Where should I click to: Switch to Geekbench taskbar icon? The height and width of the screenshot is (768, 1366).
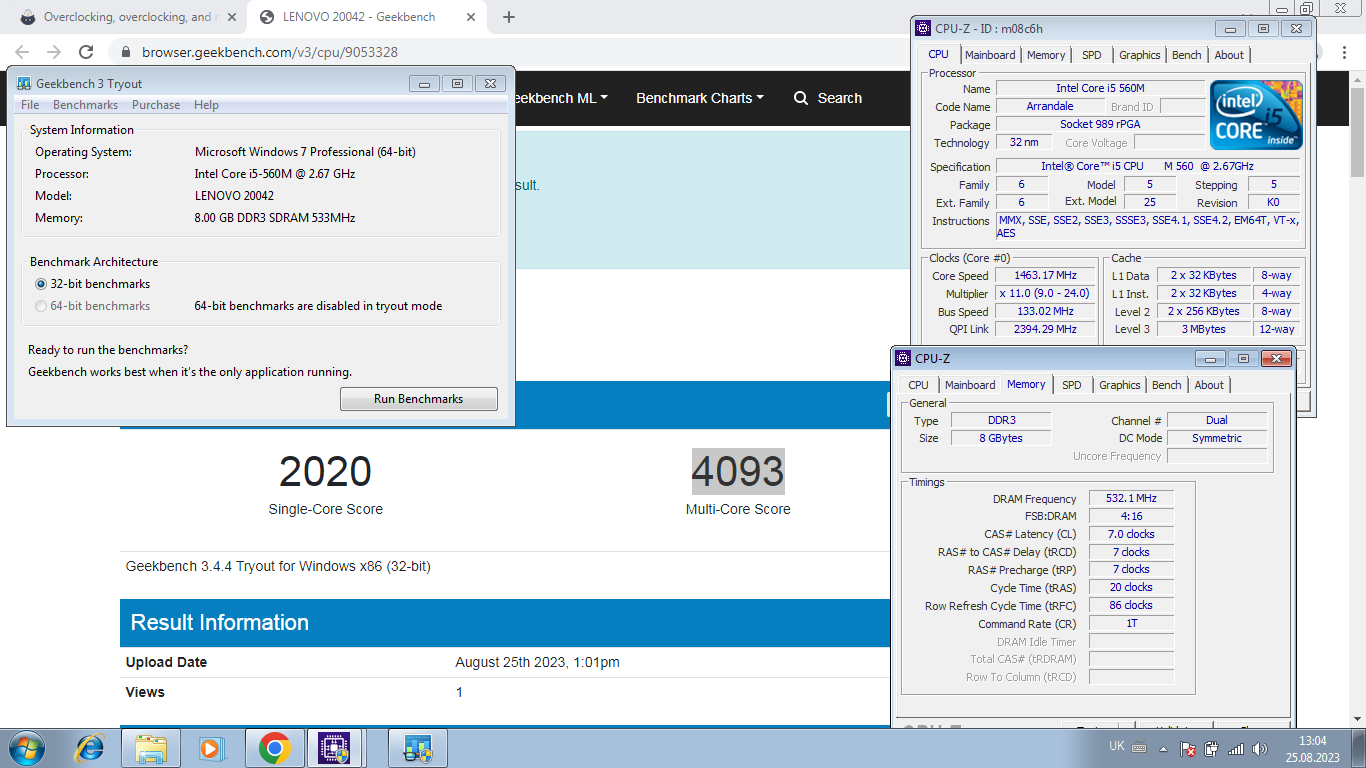tap(417, 748)
